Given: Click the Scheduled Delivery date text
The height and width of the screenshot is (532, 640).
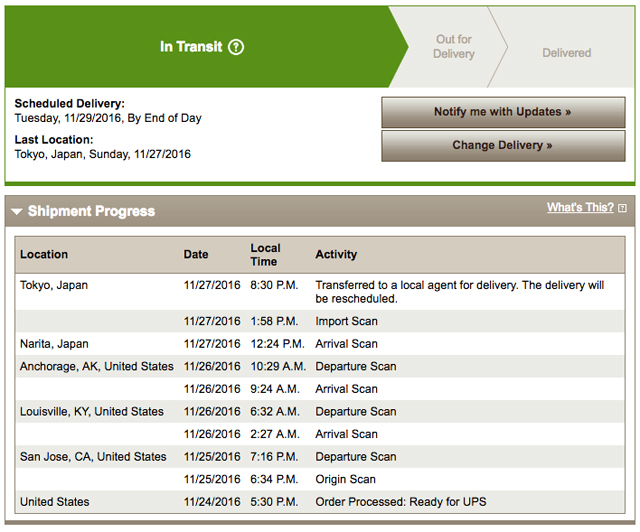Looking at the screenshot, I should tap(108, 118).
